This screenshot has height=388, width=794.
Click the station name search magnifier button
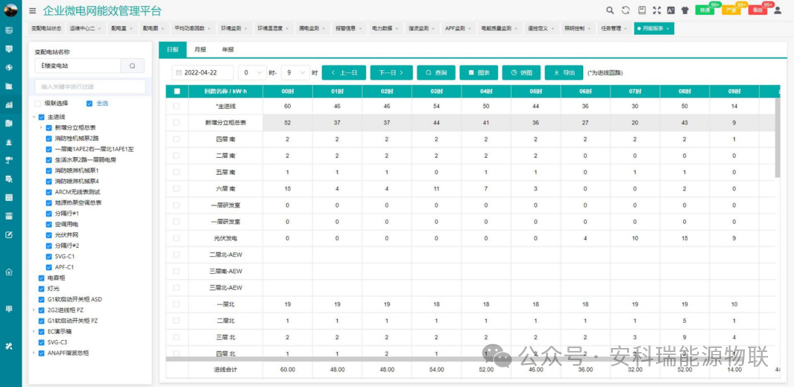tap(132, 66)
